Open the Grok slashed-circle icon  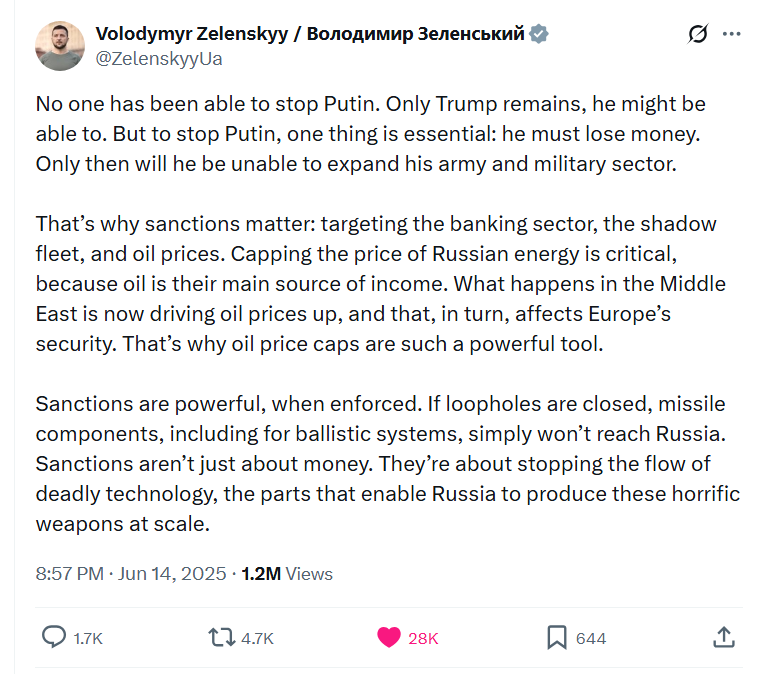click(x=698, y=34)
